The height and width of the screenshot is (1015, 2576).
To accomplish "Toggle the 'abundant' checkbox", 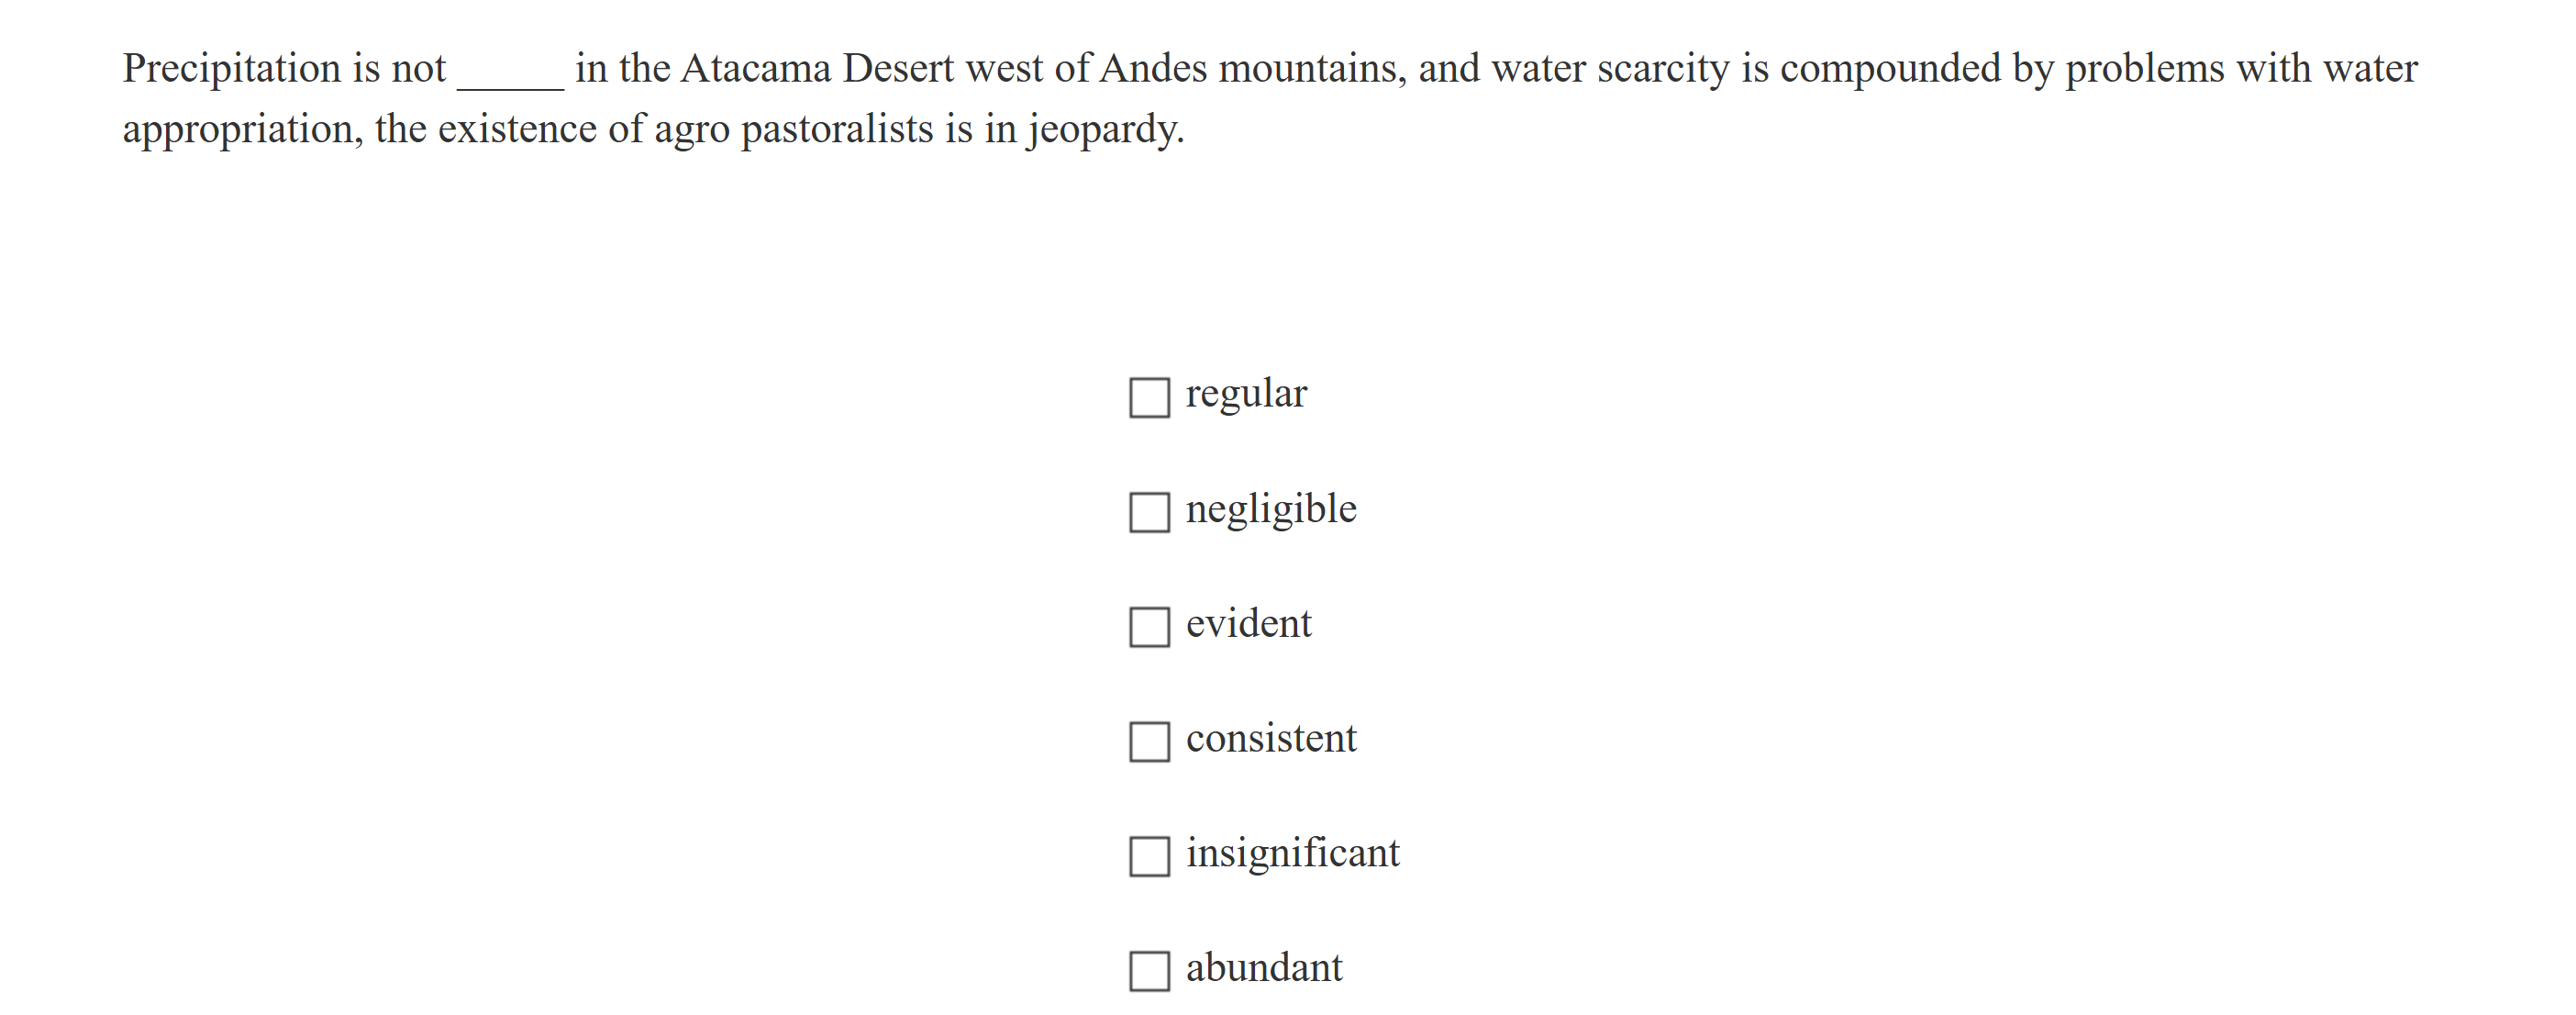I will coord(1149,971).
